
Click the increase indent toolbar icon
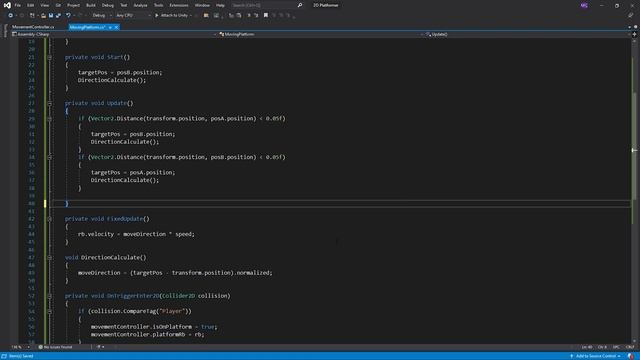pyautogui.click(x=239, y=15)
